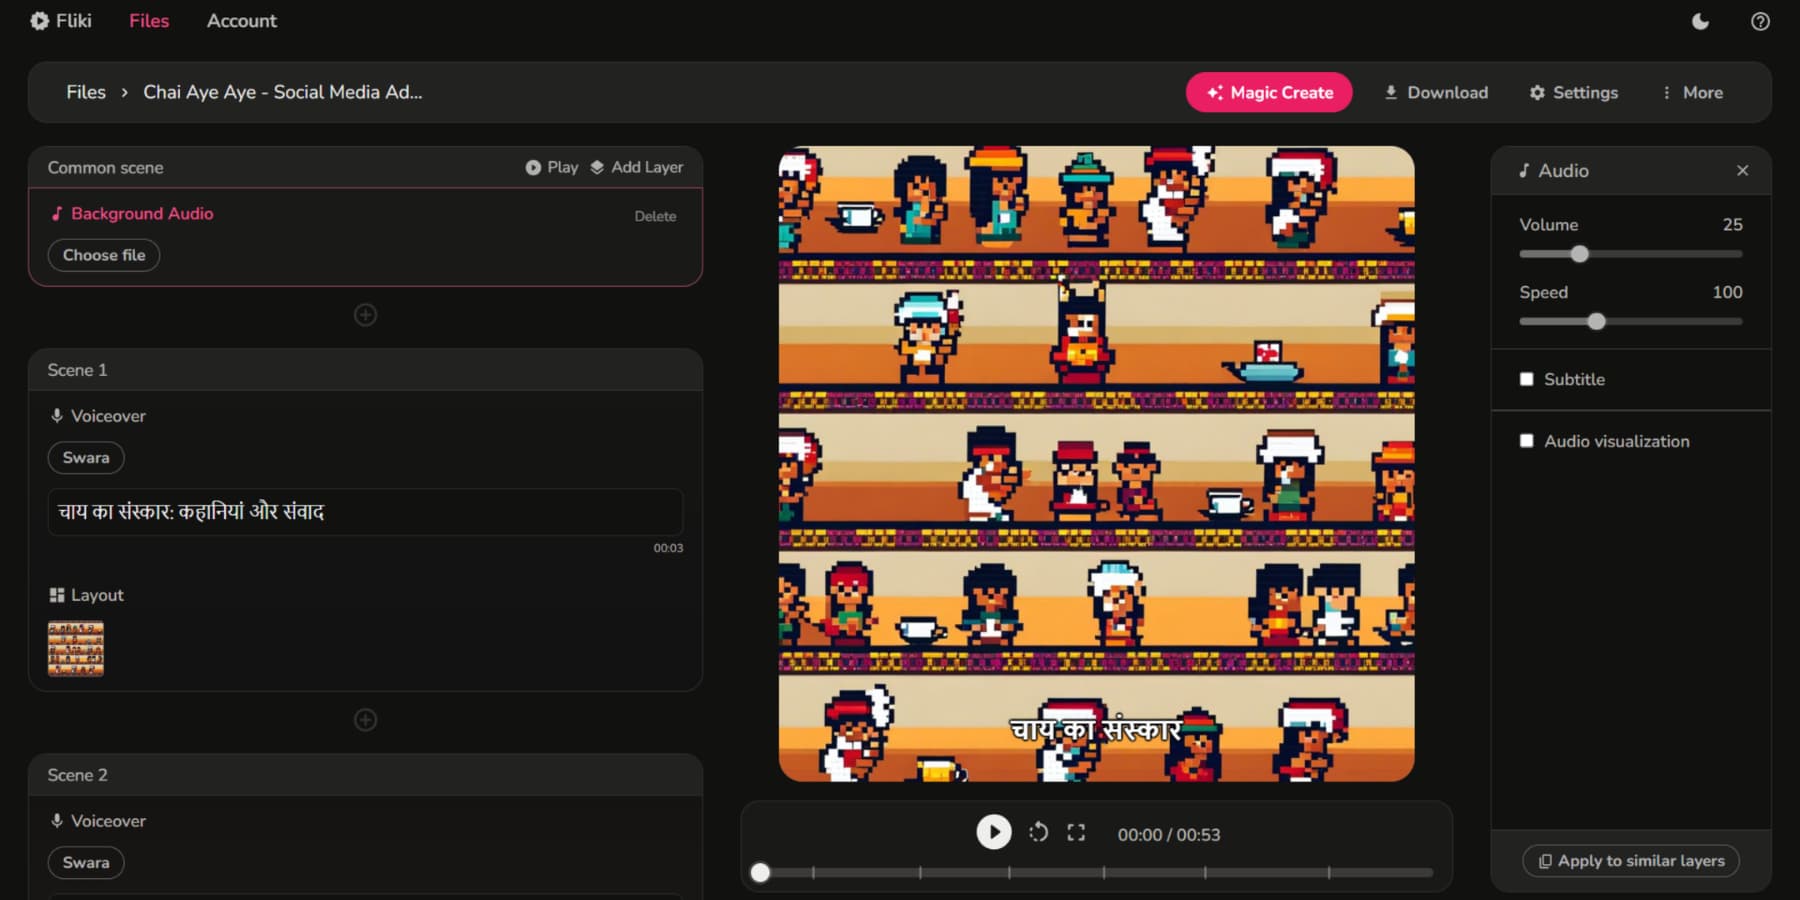Add scene using plus icon below Scene 1
This screenshot has height=900, width=1800.
[365, 720]
